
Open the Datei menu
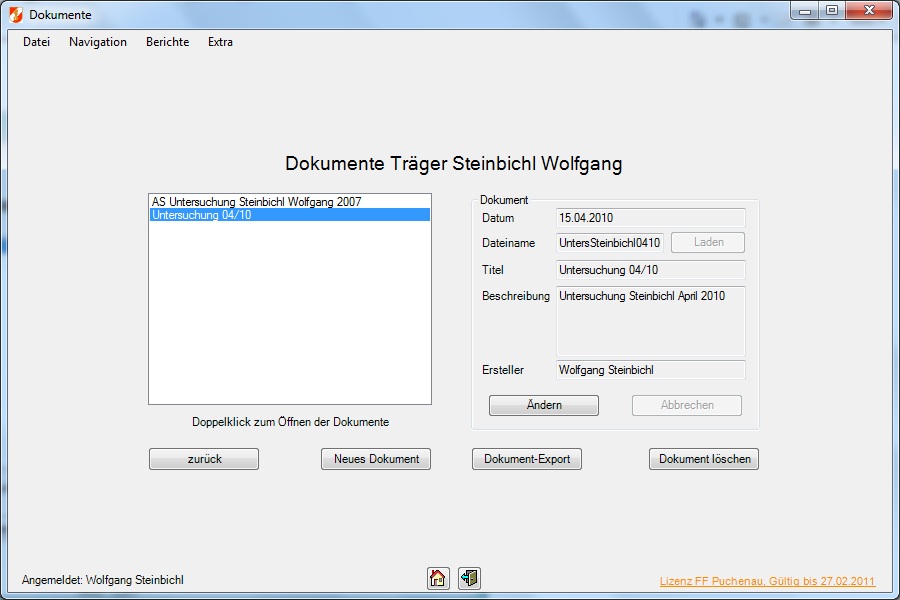pyautogui.click(x=36, y=42)
